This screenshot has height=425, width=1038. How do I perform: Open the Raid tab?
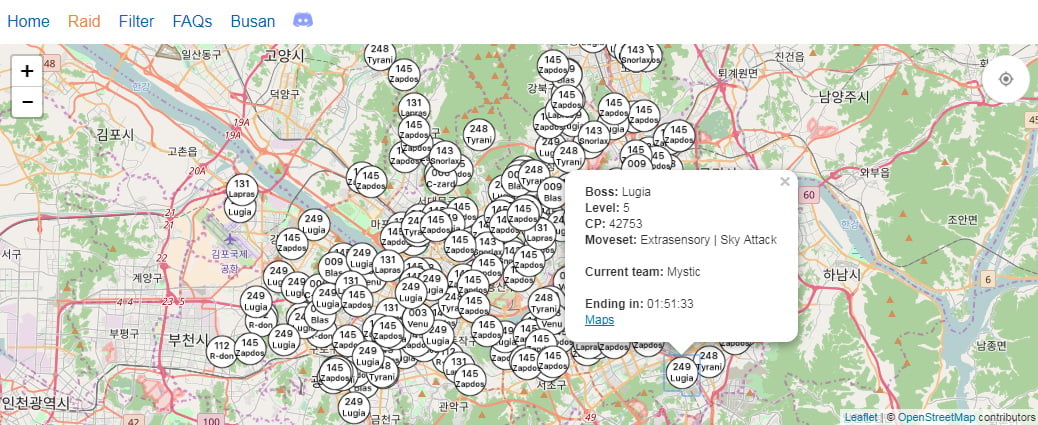(84, 21)
